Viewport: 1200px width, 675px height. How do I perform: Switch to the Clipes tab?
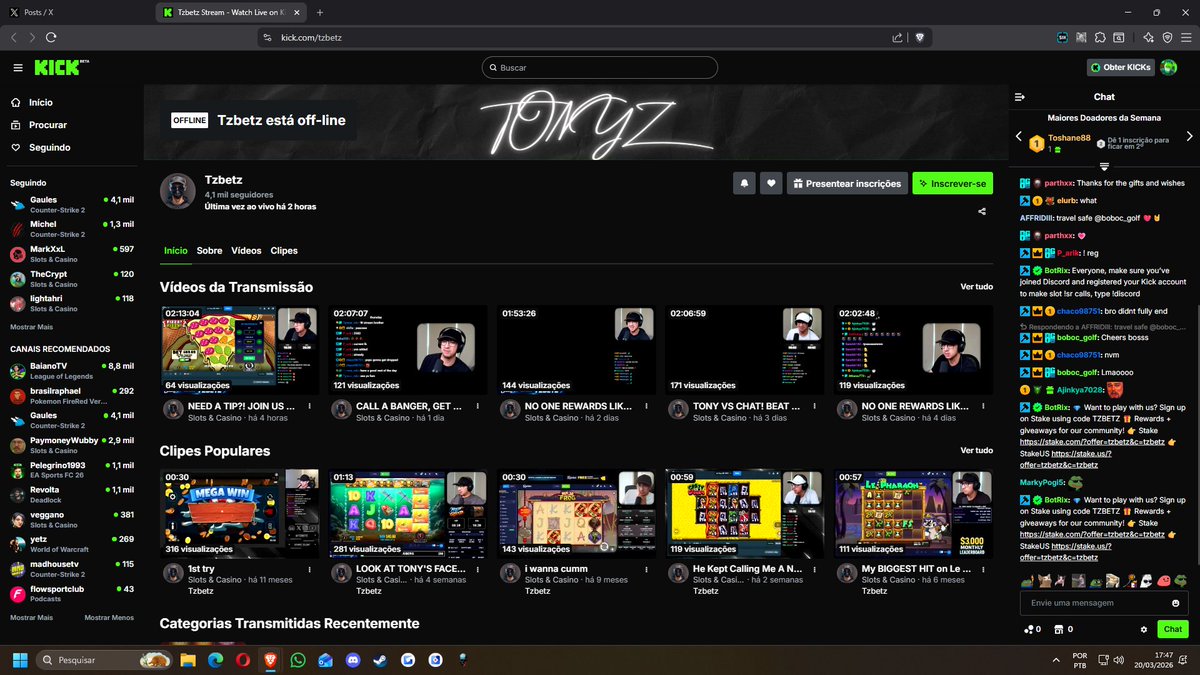pyautogui.click(x=284, y=250)
